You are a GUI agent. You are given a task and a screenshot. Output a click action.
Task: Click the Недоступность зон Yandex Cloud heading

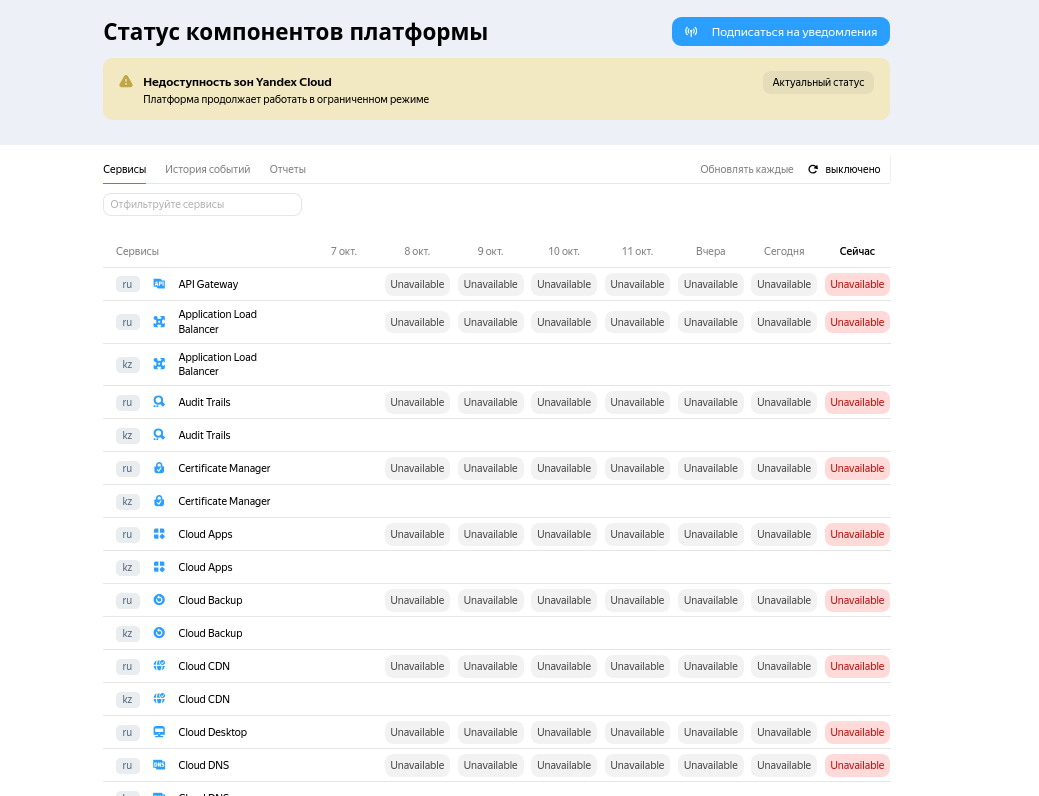[237, 82]
